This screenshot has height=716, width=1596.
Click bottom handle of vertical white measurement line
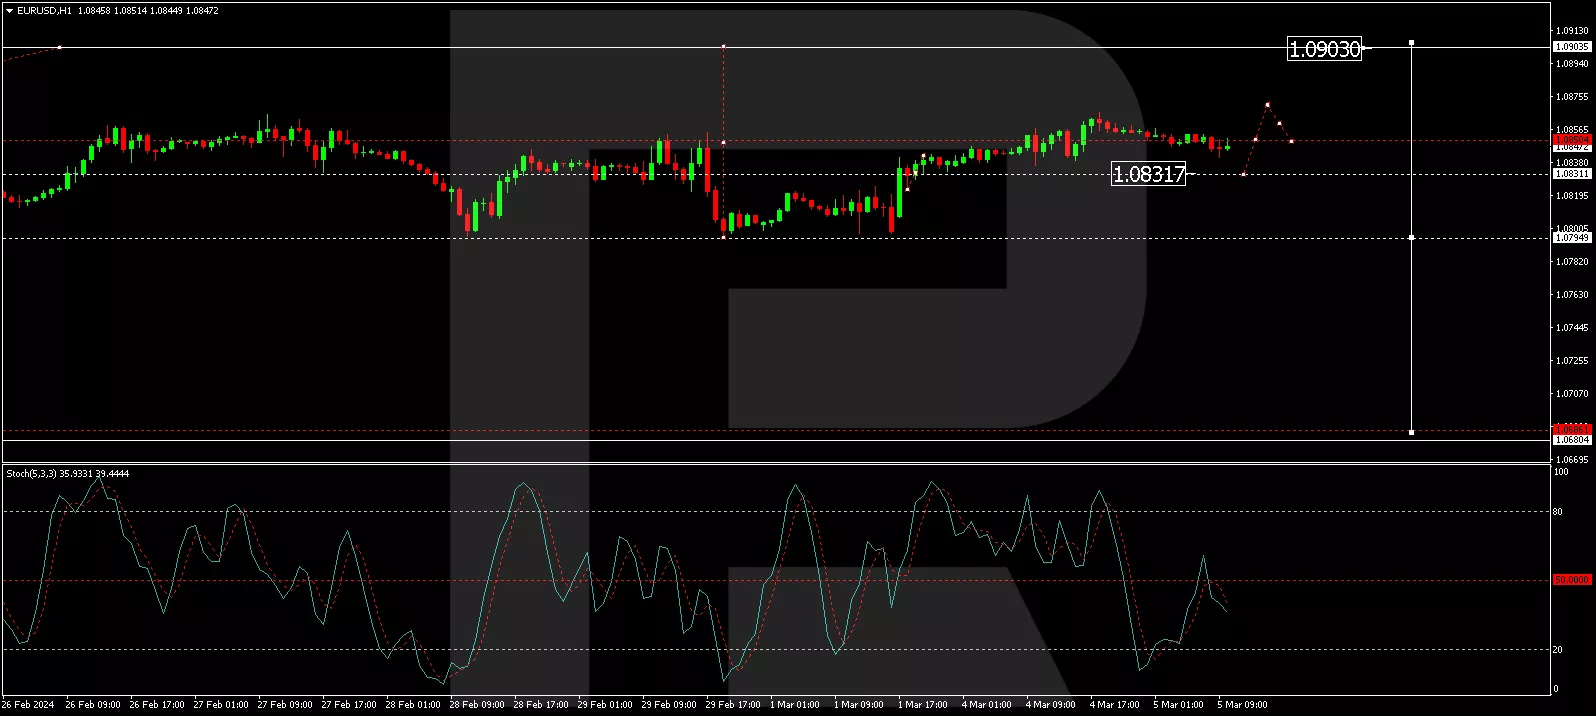click(x=1411, y=432)
